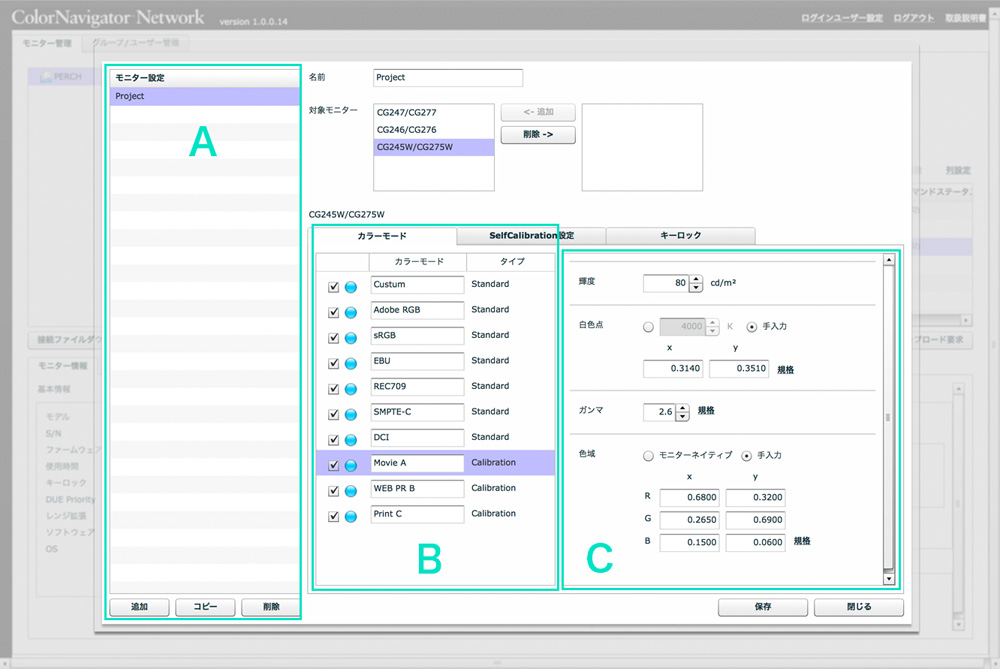Switch to the SelfCalibration設定 tab

tap(531, 236)
